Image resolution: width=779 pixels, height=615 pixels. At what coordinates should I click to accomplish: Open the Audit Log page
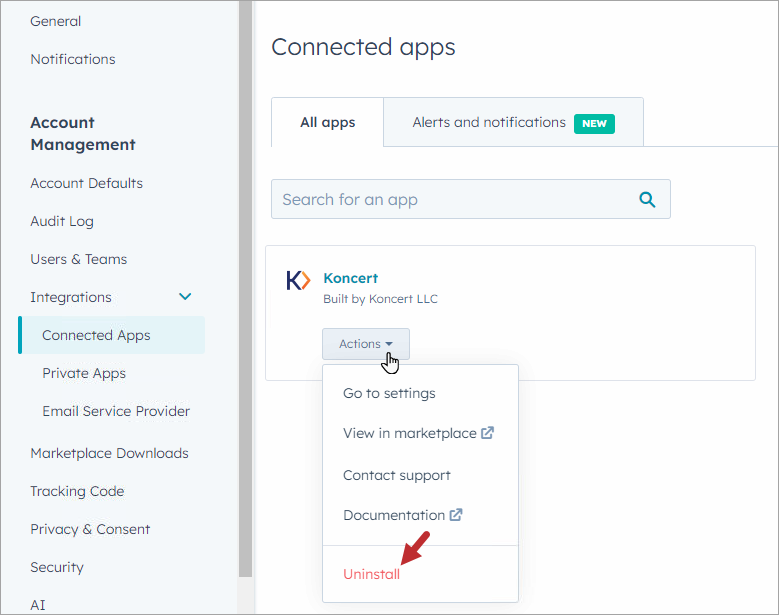[x=62, y=221]
